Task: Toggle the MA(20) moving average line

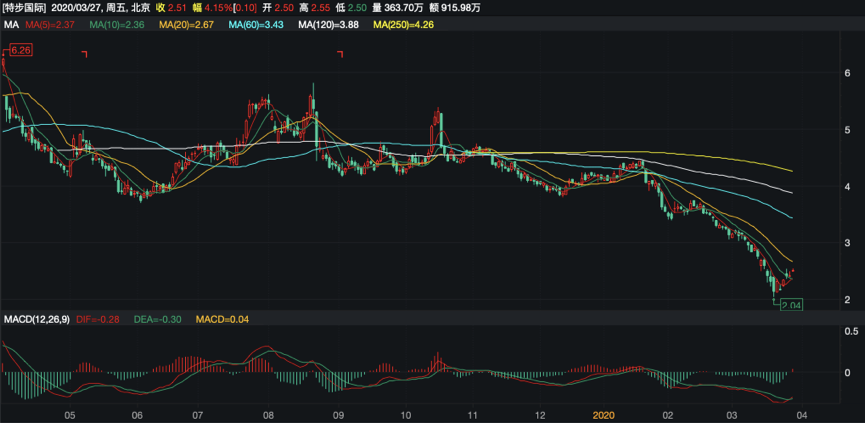Action: click(x=187, y=25)
